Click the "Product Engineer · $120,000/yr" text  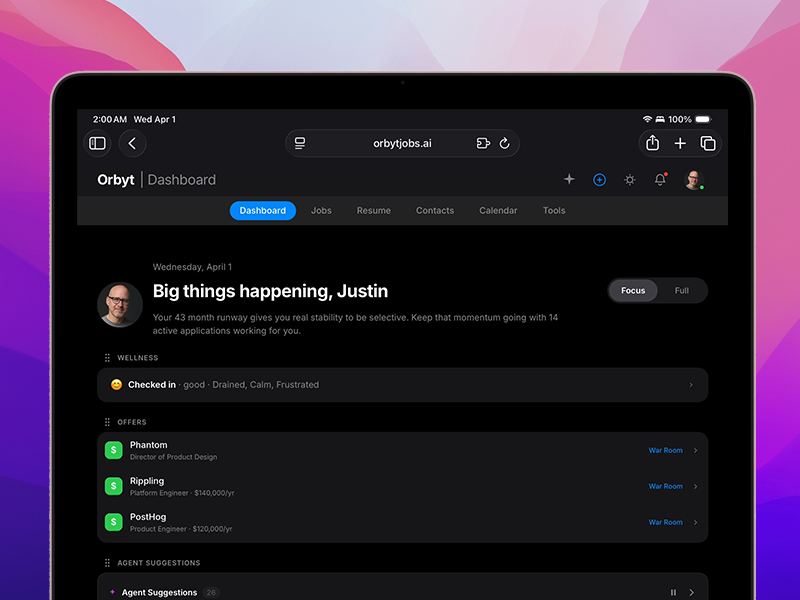[x=181, y=529]
